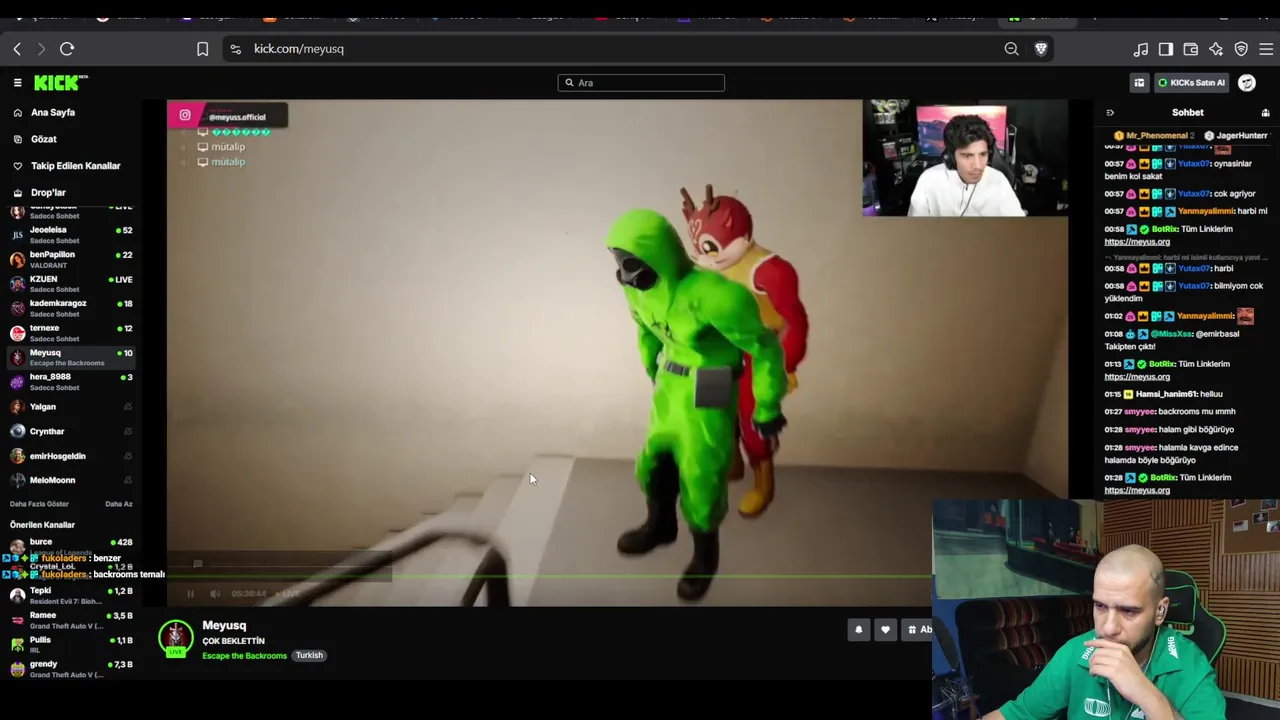Open the browser zoom magnifier icon

tap(1011, 49)
